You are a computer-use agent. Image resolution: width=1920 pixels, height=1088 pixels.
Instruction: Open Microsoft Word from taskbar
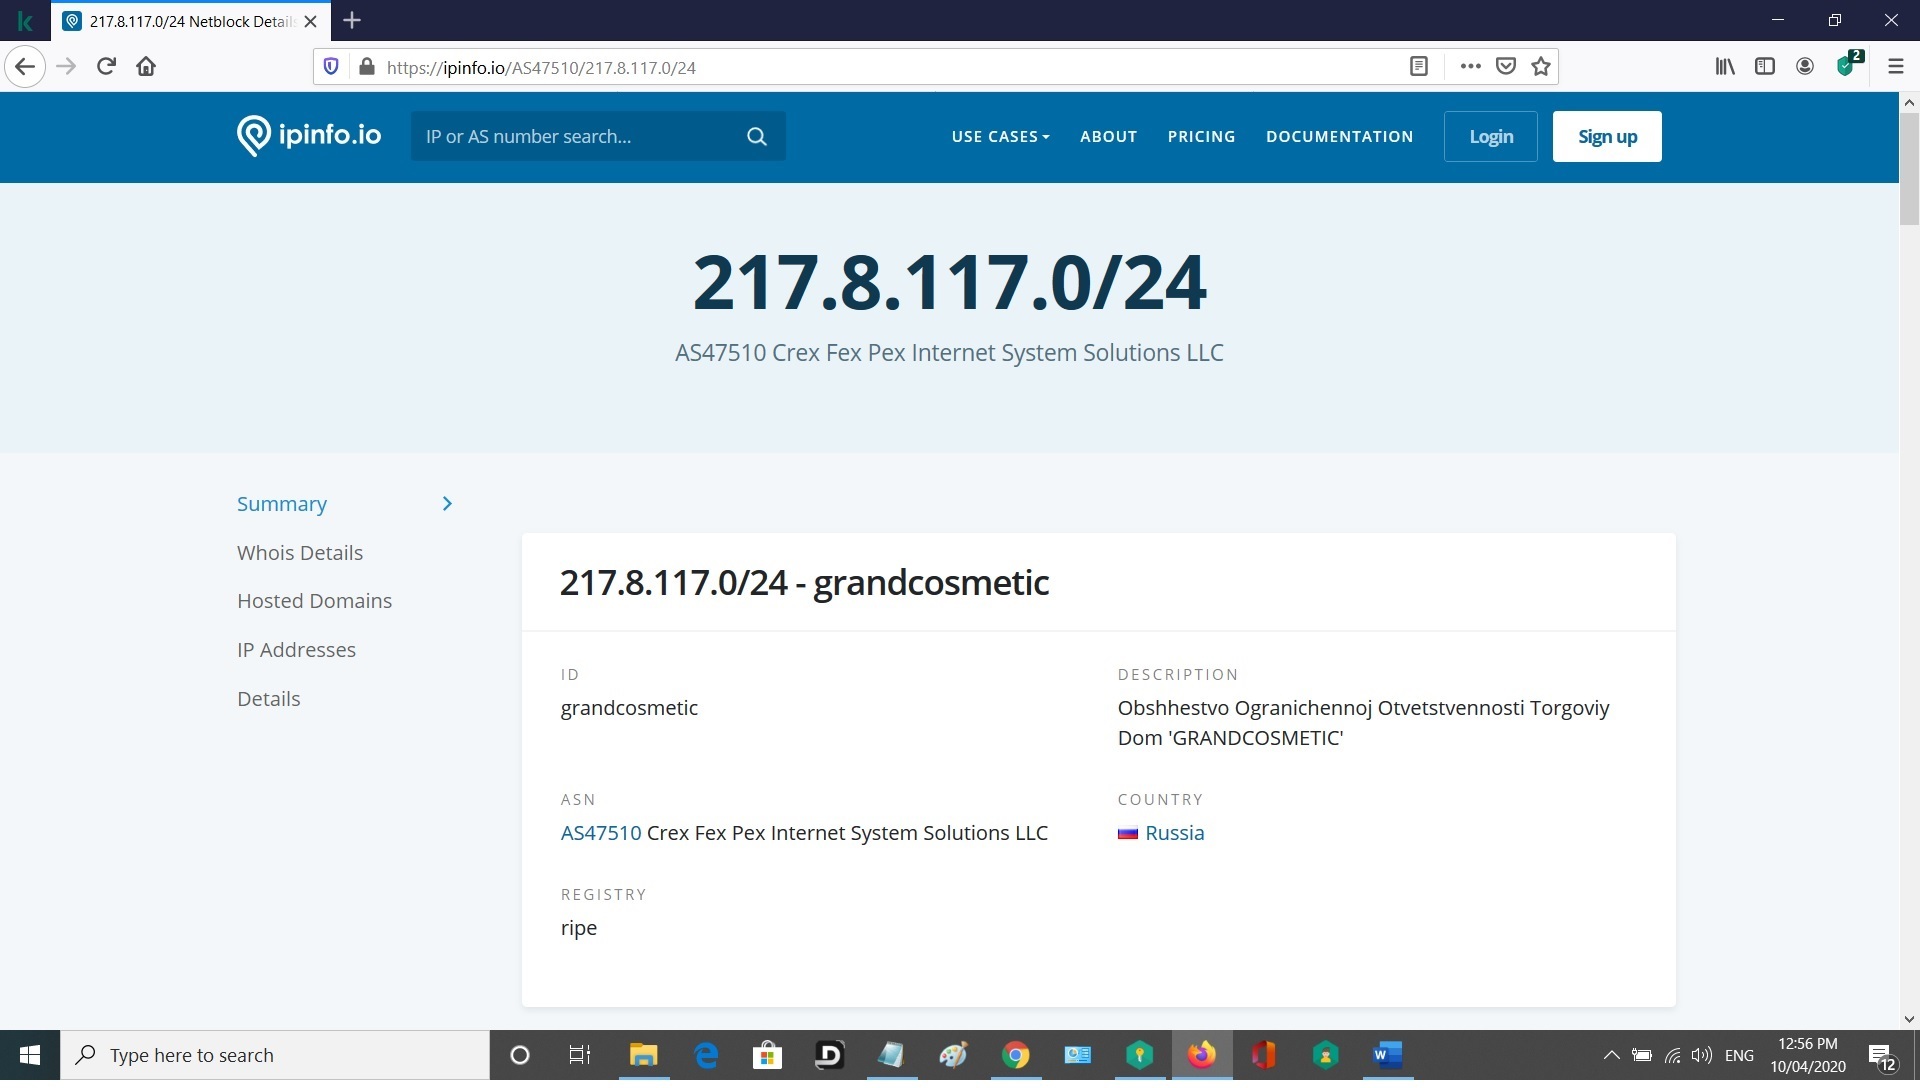pyautogui.click(x=1388, y=1055)
